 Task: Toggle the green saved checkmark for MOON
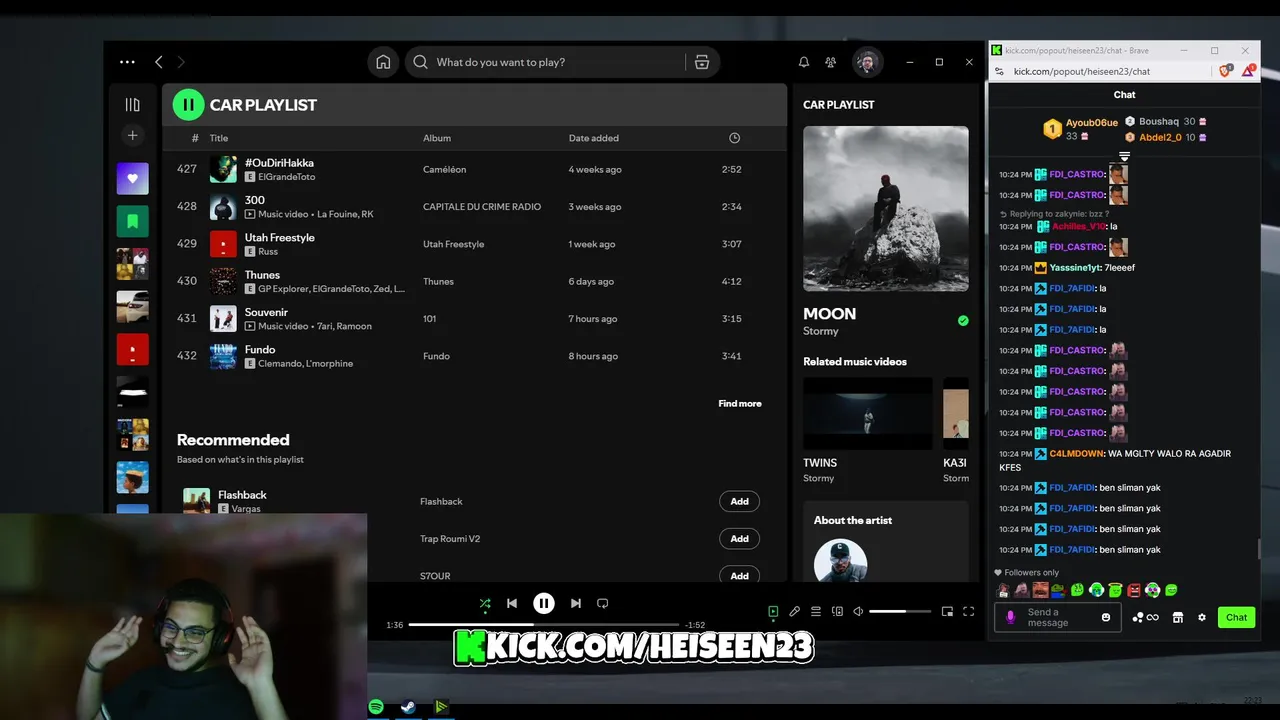pos(963,321)
